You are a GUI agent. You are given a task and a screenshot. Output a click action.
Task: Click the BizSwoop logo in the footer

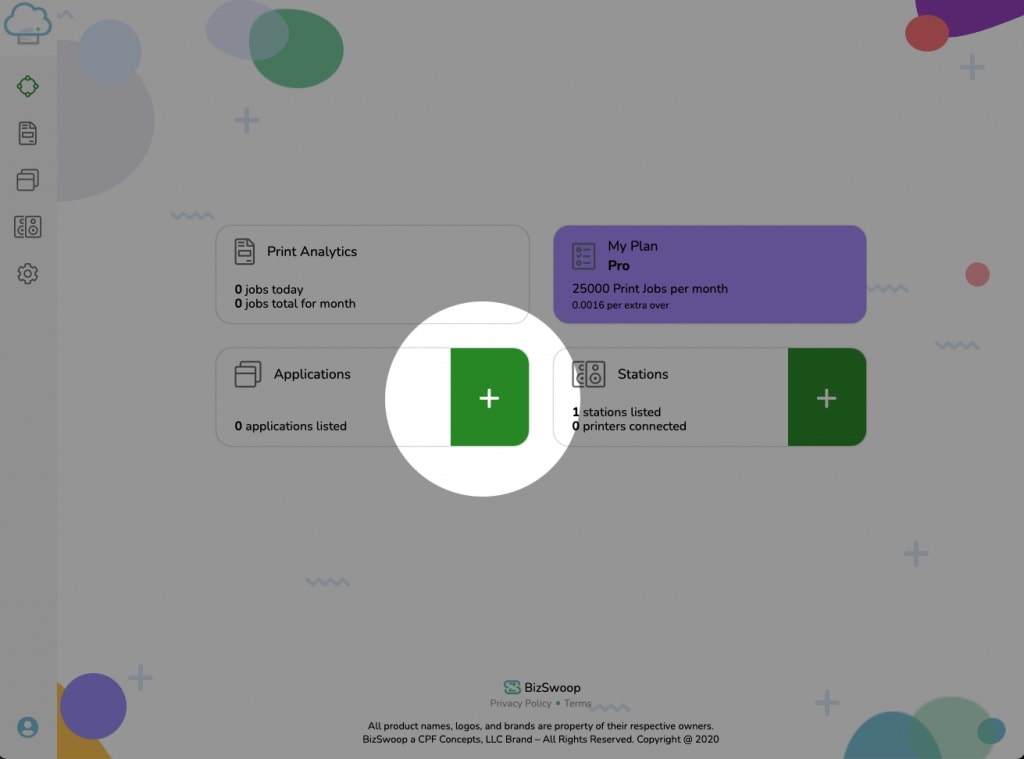click(542, 687)
